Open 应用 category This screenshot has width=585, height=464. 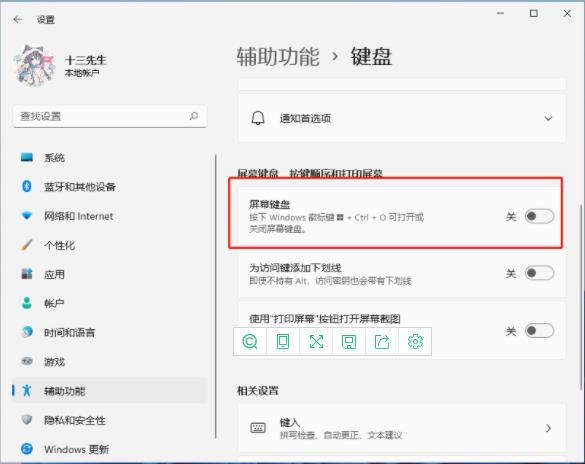tap(110, 275)
